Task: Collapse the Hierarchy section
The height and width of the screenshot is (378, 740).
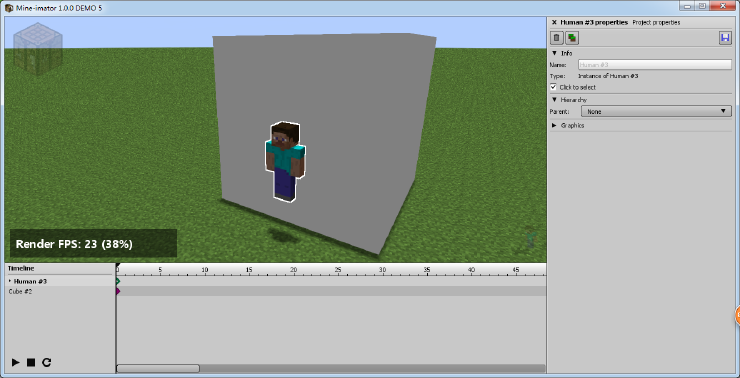Action: 554,100
